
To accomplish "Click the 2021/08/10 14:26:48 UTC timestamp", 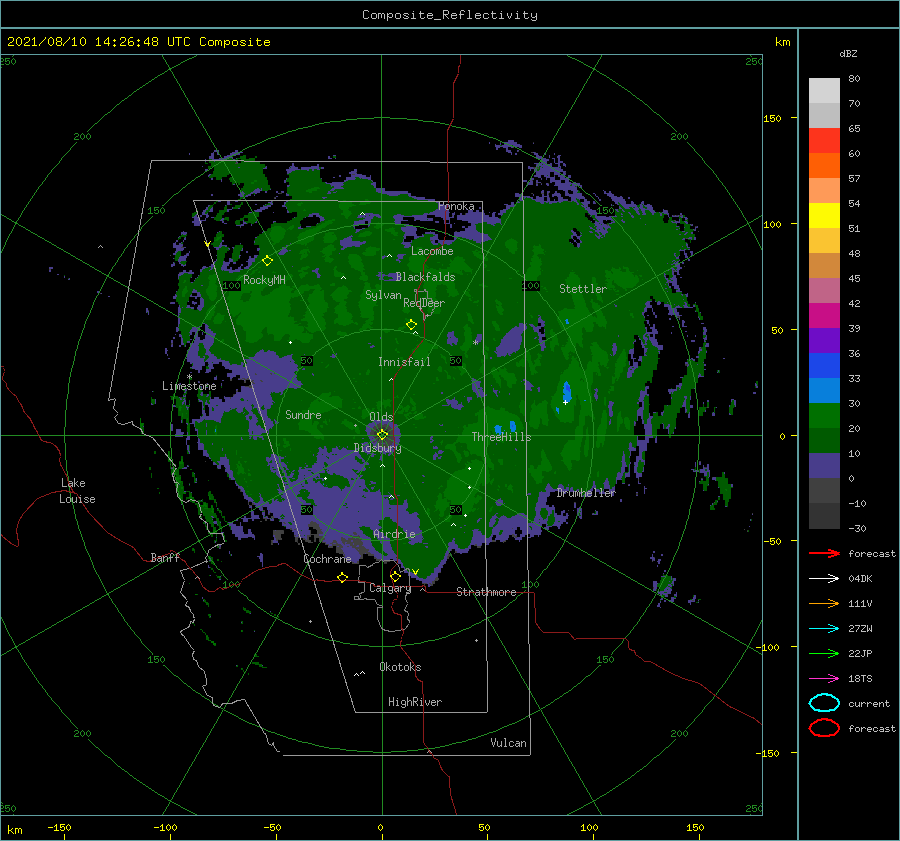I will [139, 42].
